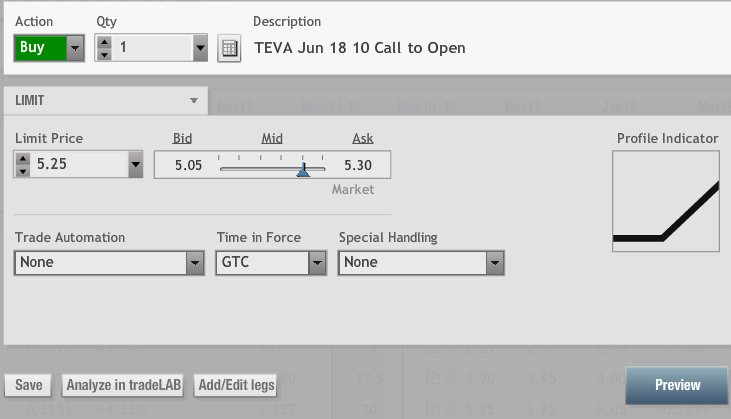Click the Market label under the slider

[x=353, y=189]
